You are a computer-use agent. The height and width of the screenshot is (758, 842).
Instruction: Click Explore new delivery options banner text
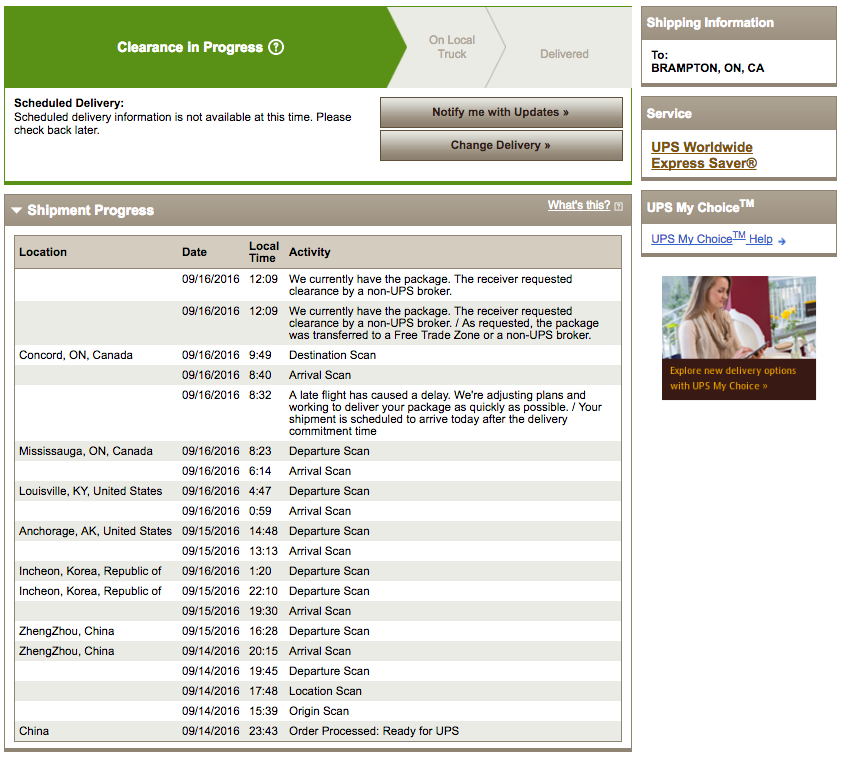[x=732, y=378]
